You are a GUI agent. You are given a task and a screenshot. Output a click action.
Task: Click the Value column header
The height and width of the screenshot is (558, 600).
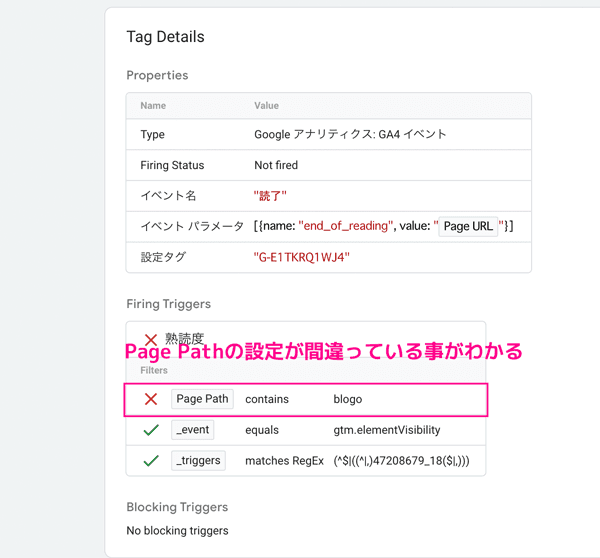pyautogui.click(x=267, y=106)
